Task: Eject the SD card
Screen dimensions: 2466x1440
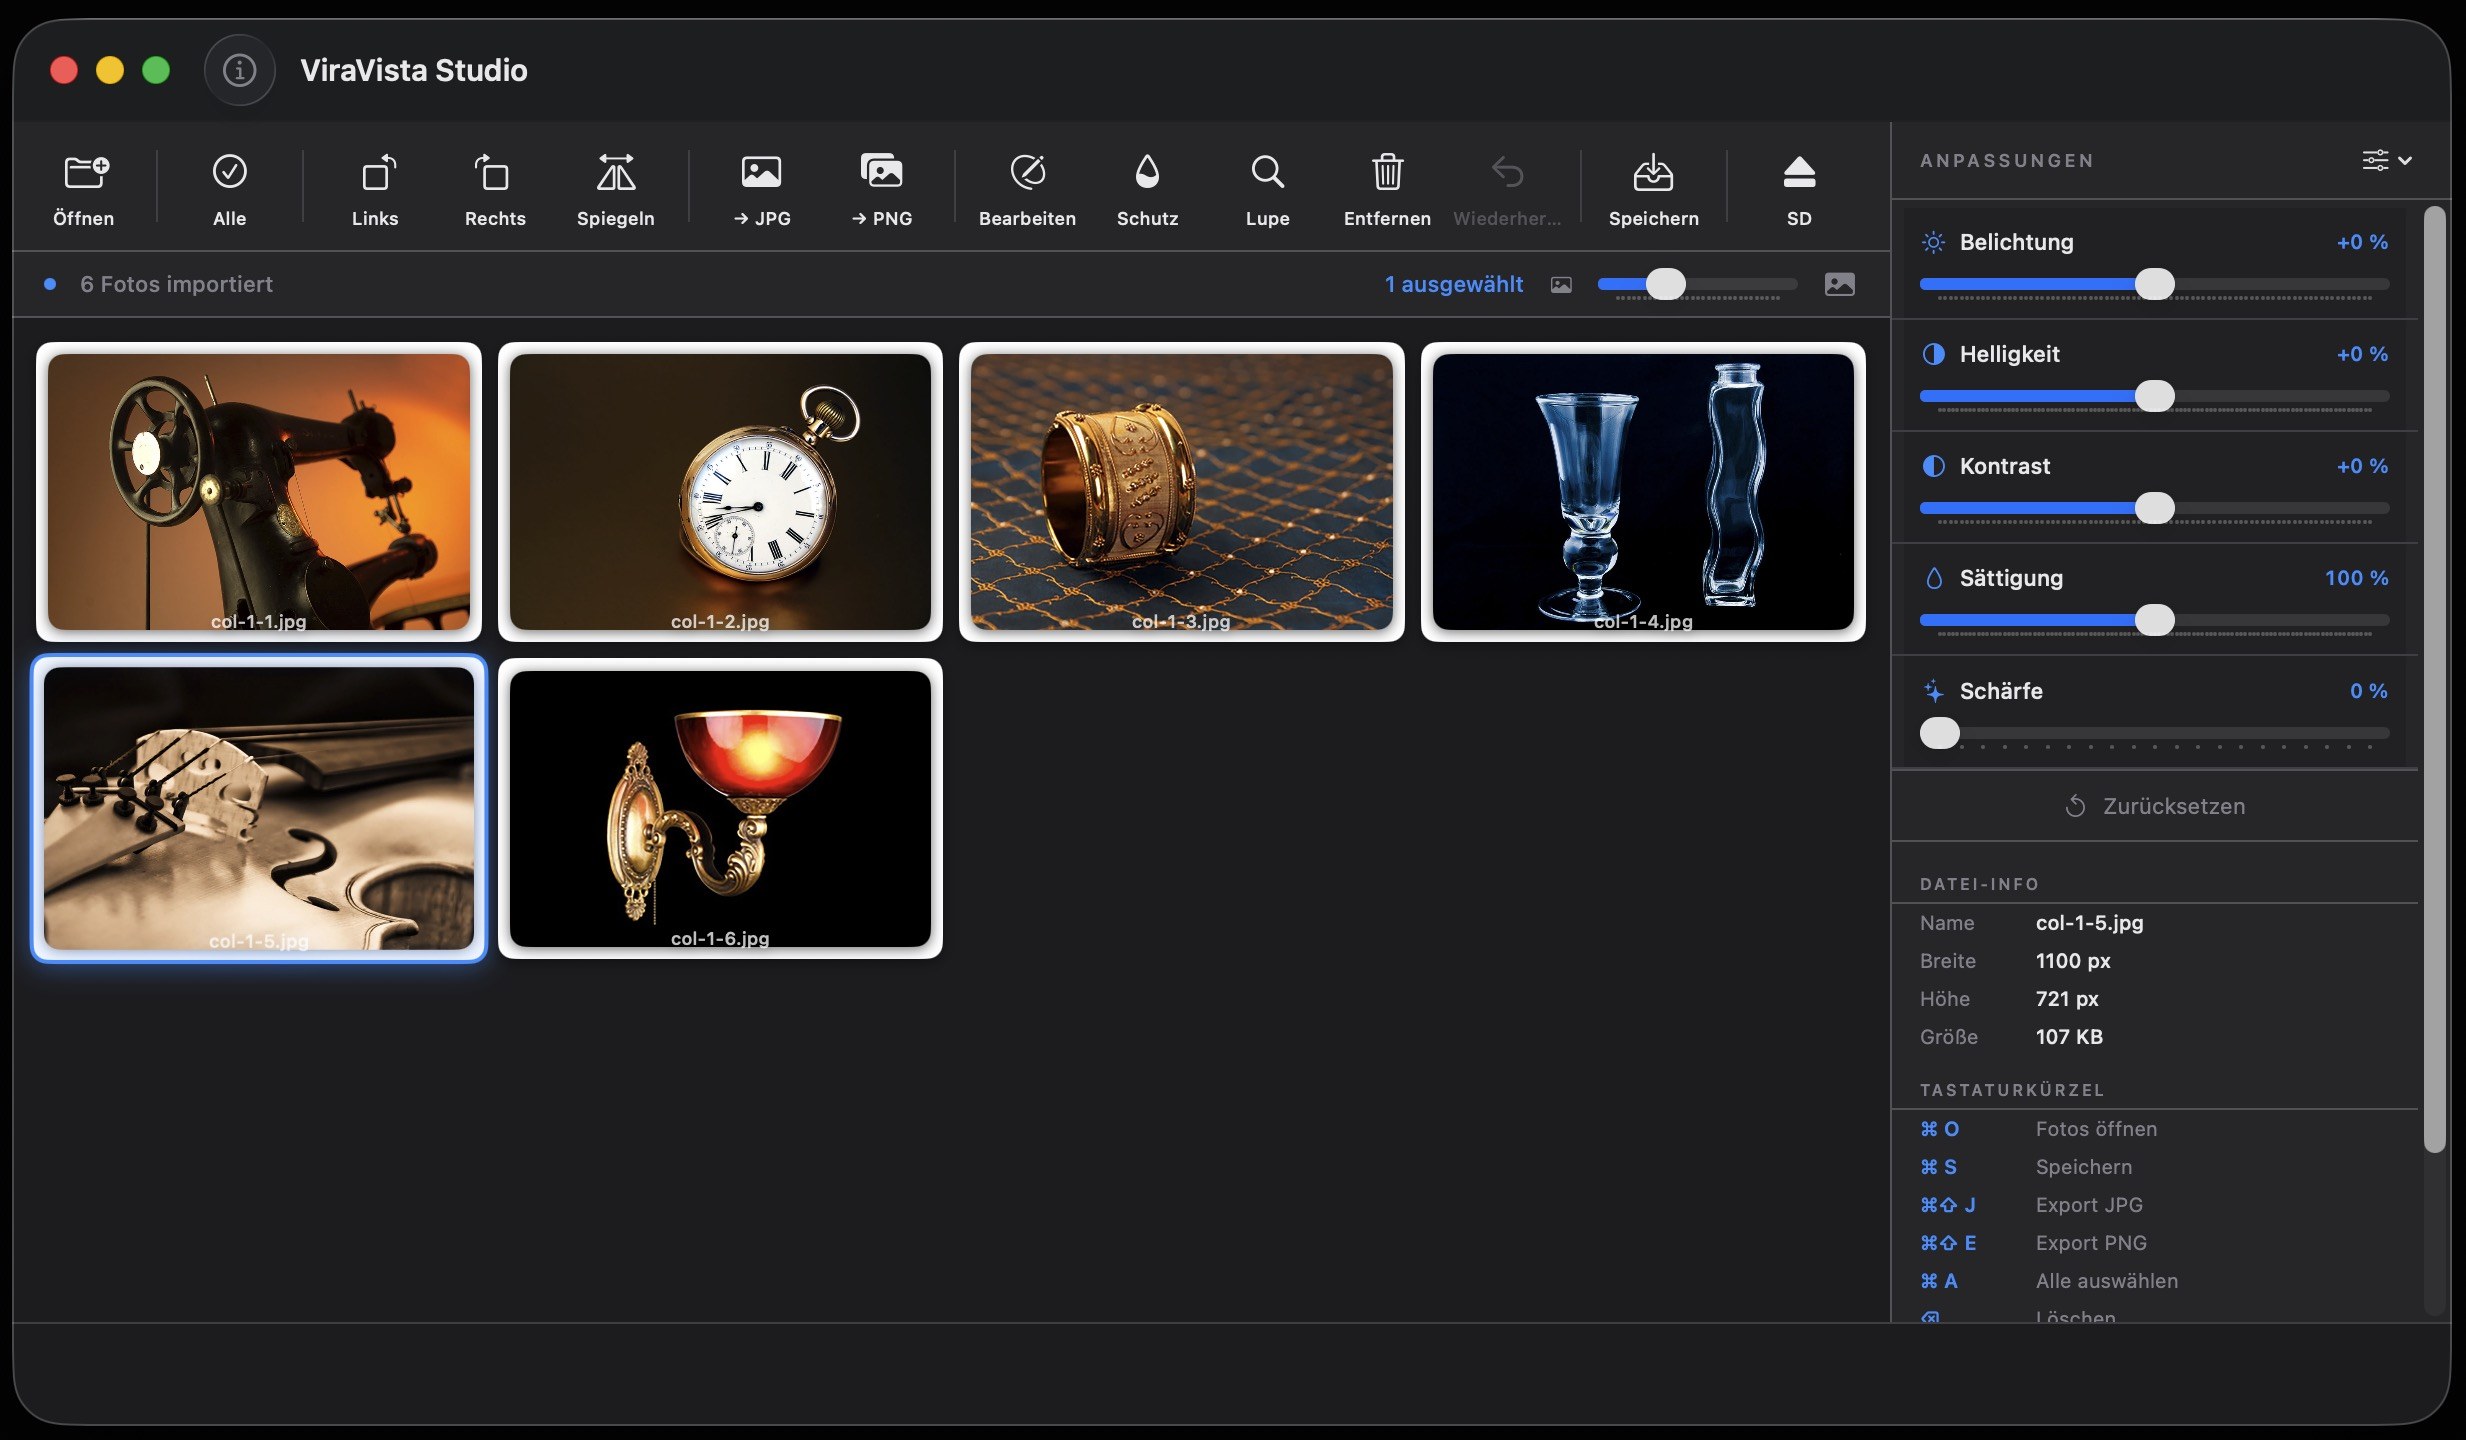Action: point(1799,190)
